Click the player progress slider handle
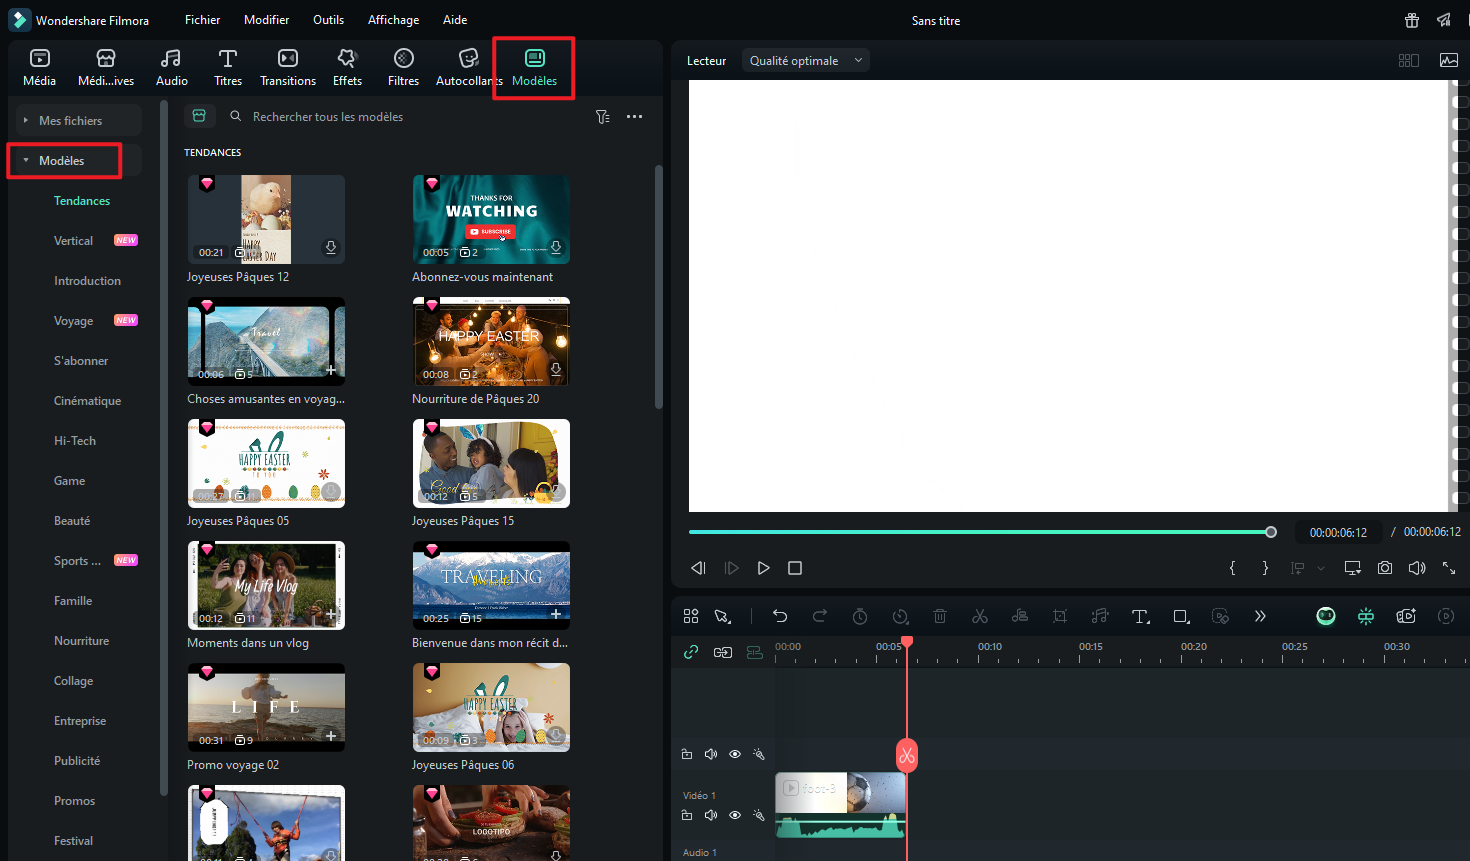The width and height of the screenshot is (1470, 861). coord(1271,532)
